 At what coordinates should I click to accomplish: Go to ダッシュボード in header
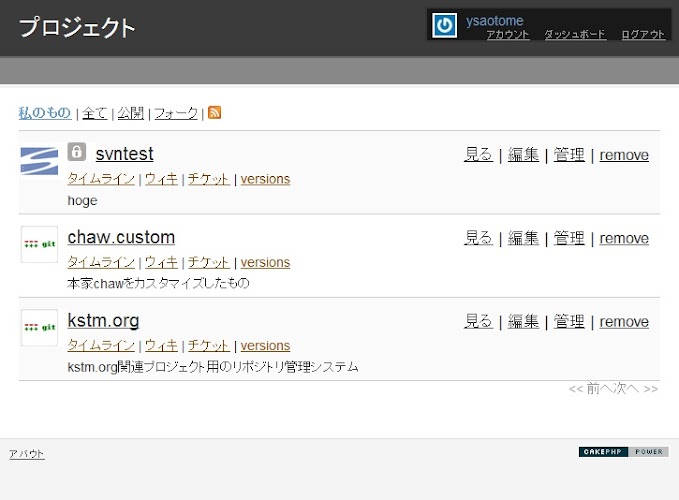click(x=575, y=34)
